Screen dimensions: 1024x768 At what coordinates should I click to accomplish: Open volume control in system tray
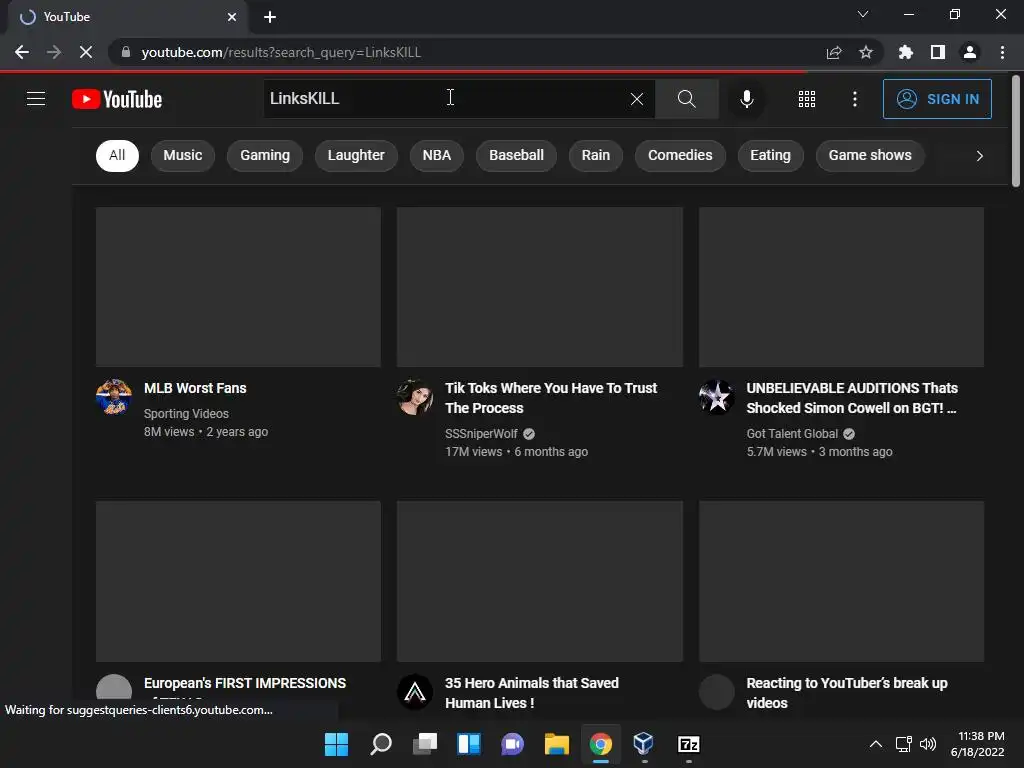tap(928, 744)
